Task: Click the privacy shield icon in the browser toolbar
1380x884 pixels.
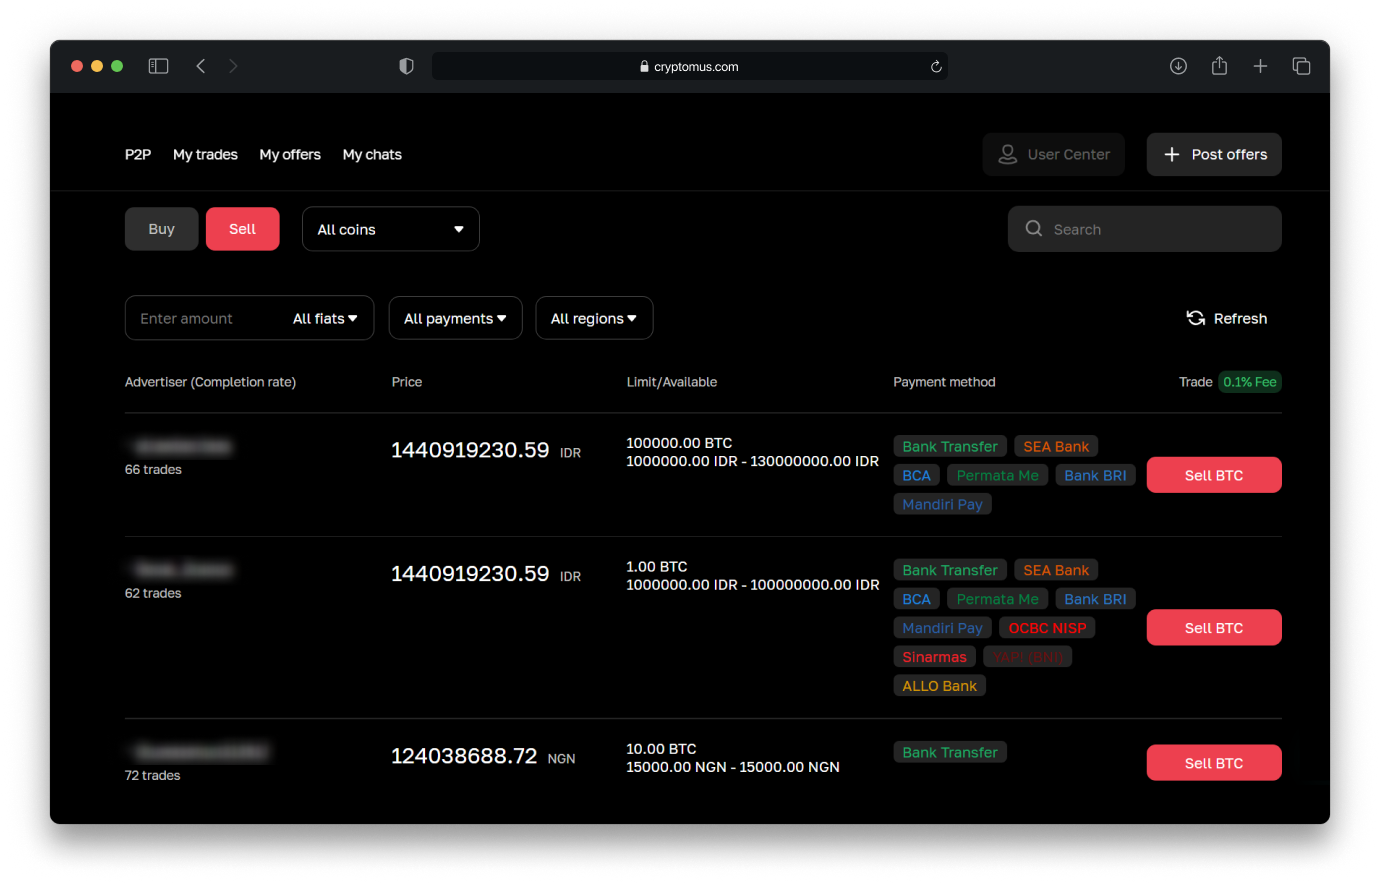Action: pyautogui.click(x=406, y=65)
